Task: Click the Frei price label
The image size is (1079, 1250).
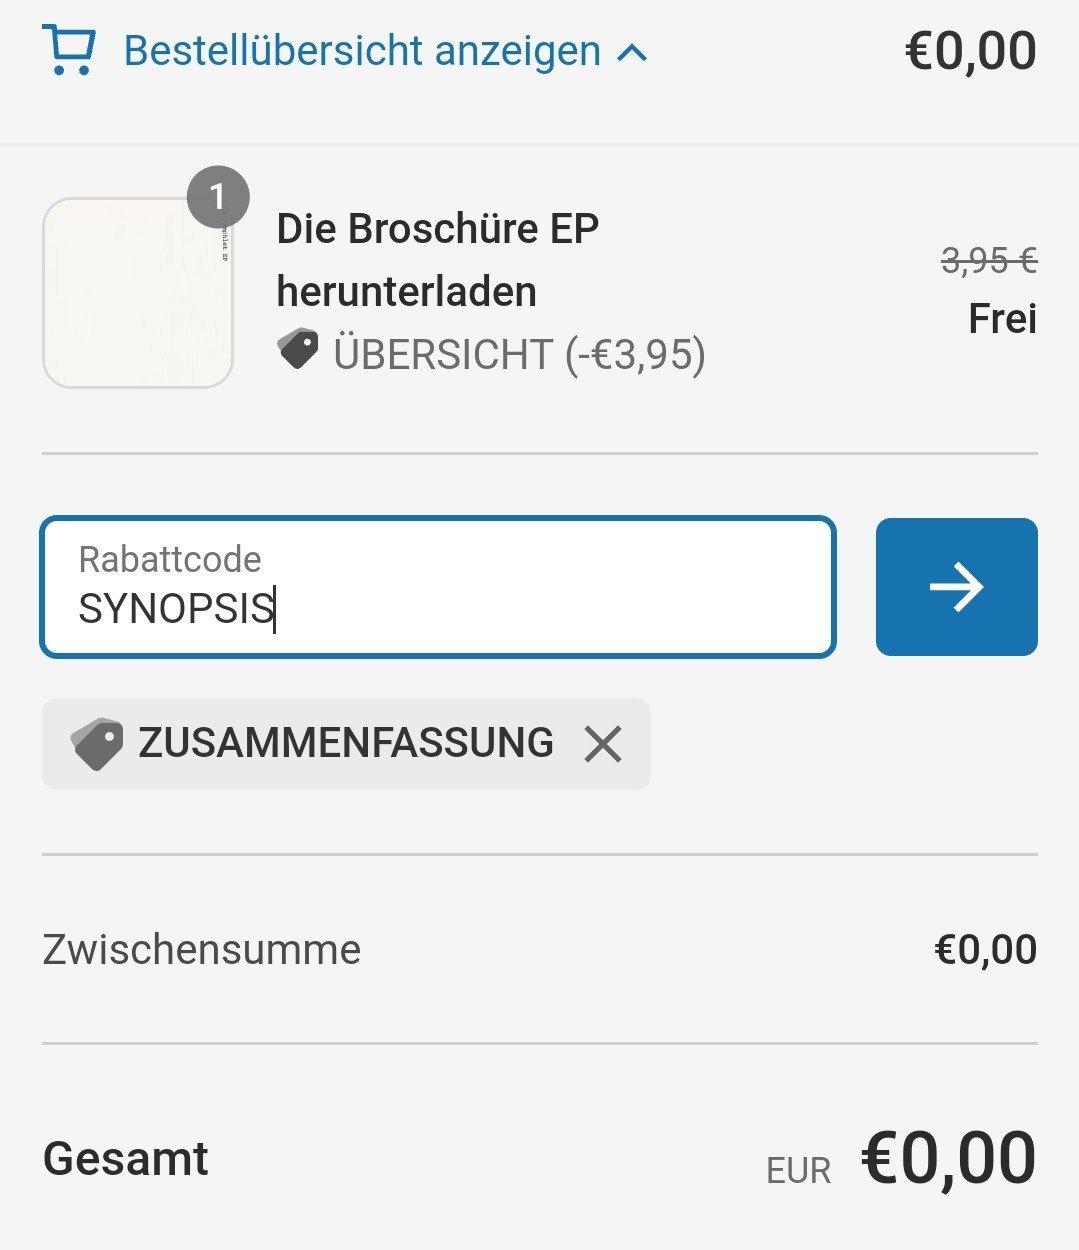Action: pos(1003,319)
